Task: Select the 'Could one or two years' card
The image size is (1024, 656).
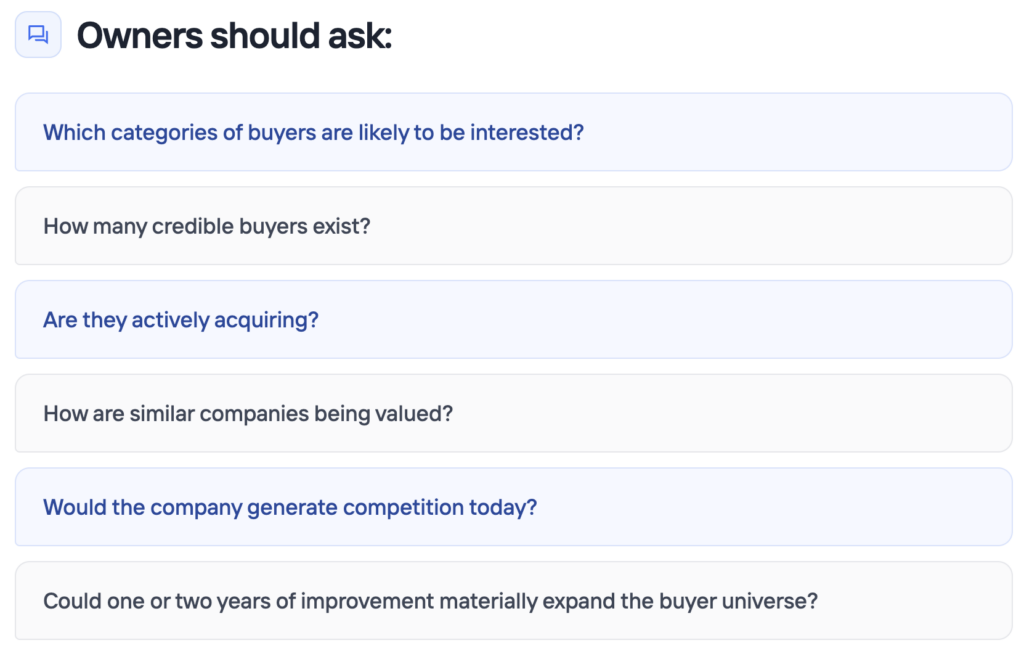Action: pos(513,600)
